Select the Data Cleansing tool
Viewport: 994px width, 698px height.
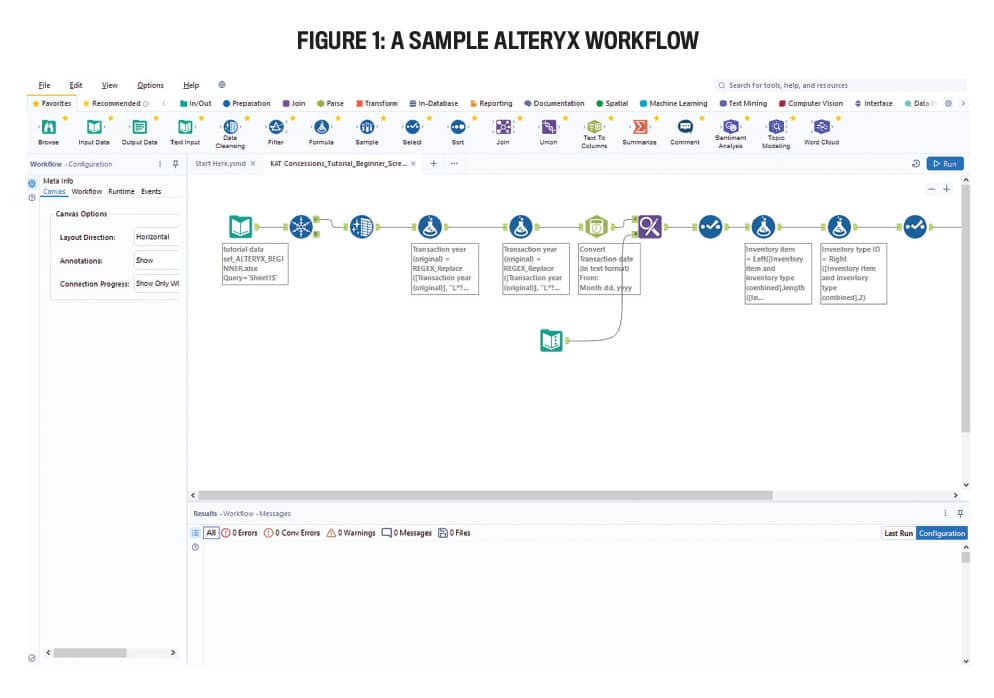pyautogui.click(x=230, y=128)
